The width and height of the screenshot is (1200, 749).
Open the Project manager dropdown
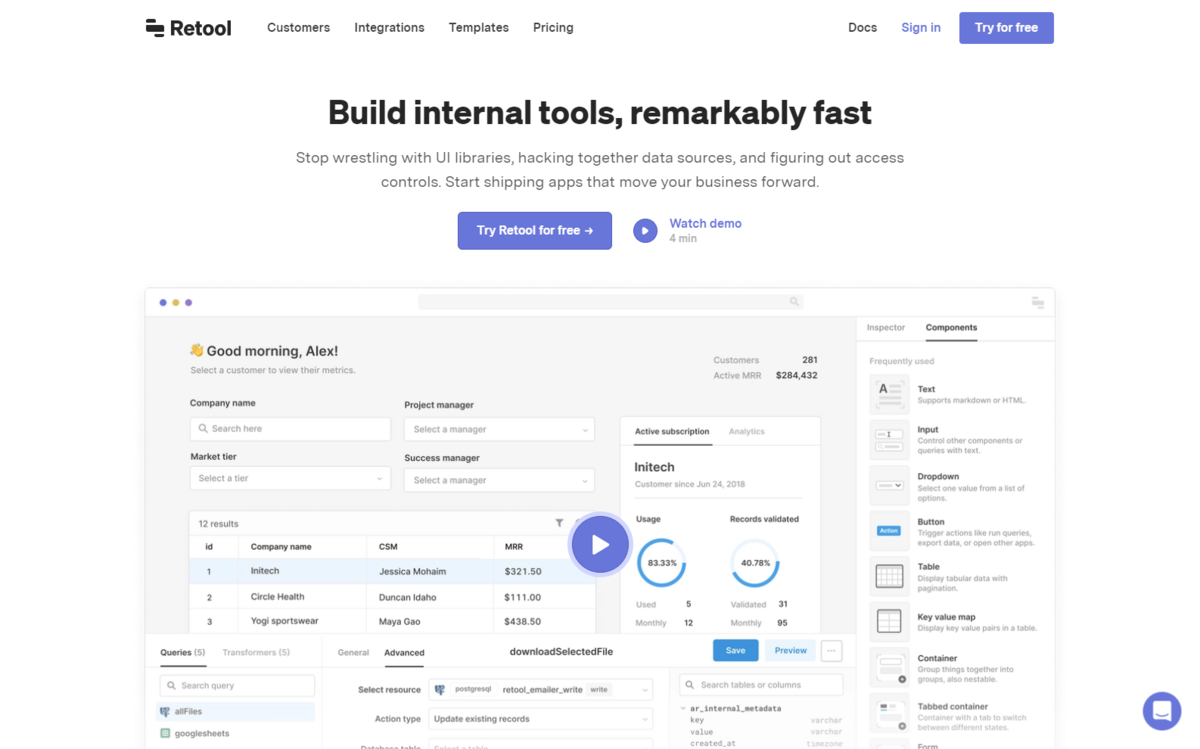(x=499, y=429)
